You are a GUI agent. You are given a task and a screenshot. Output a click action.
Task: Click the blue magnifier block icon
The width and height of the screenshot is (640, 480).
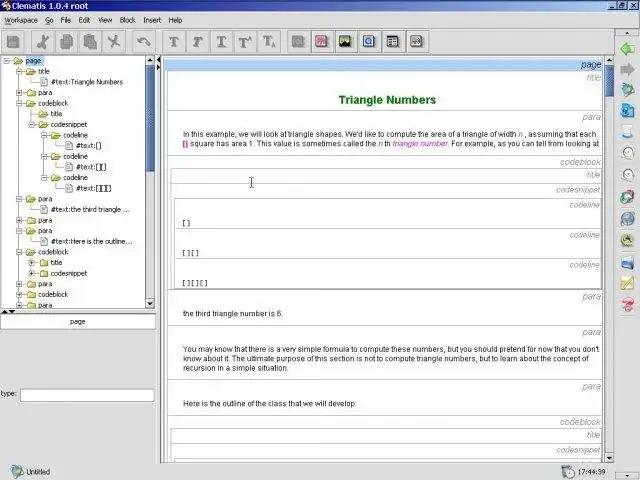click(x=369, y=42)
